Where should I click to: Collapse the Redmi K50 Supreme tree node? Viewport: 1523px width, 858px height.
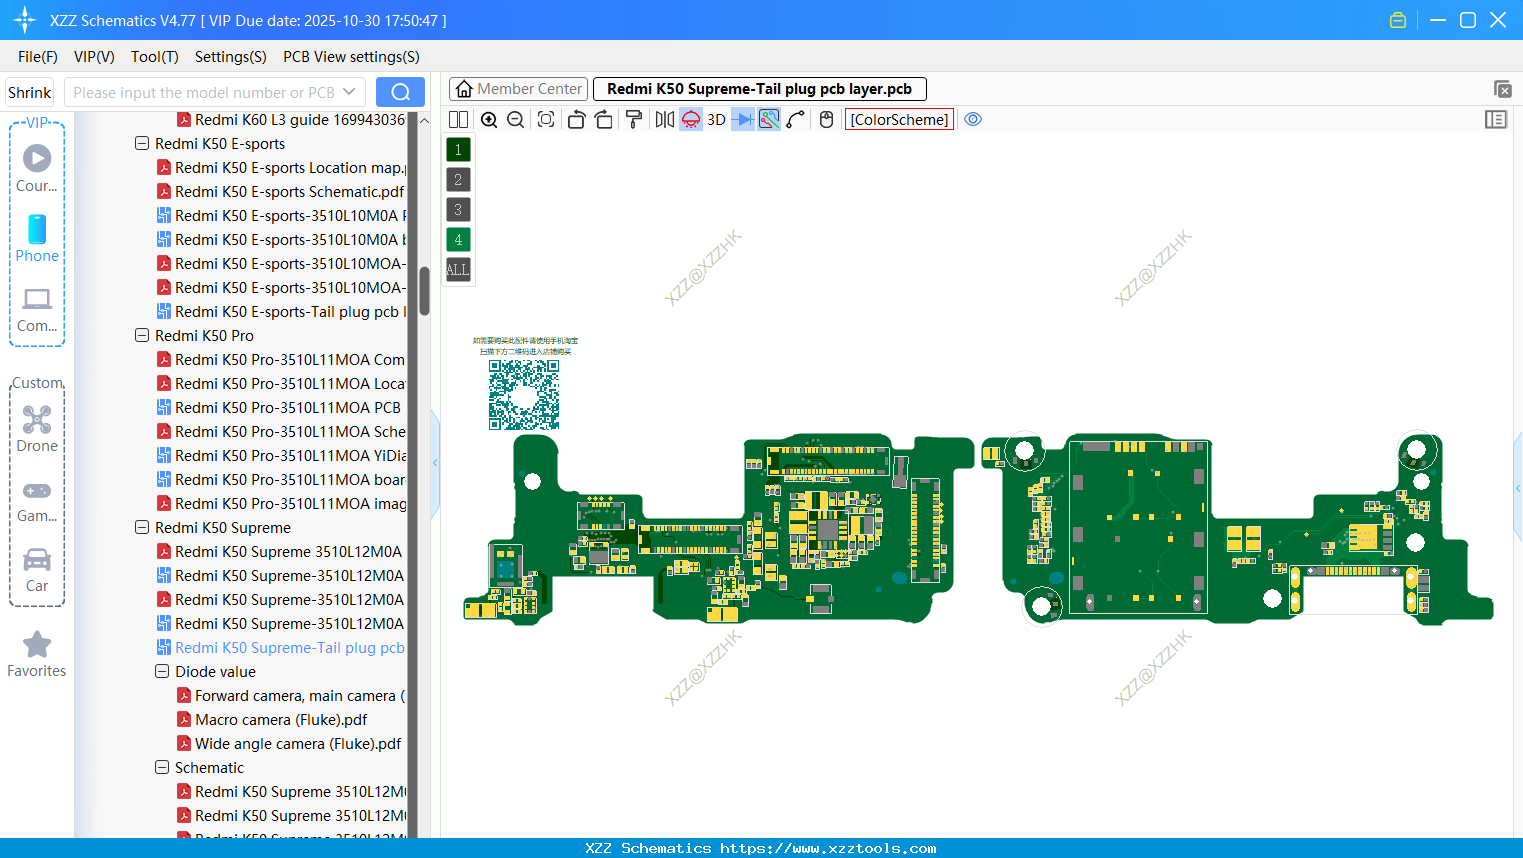coord(141,527)
